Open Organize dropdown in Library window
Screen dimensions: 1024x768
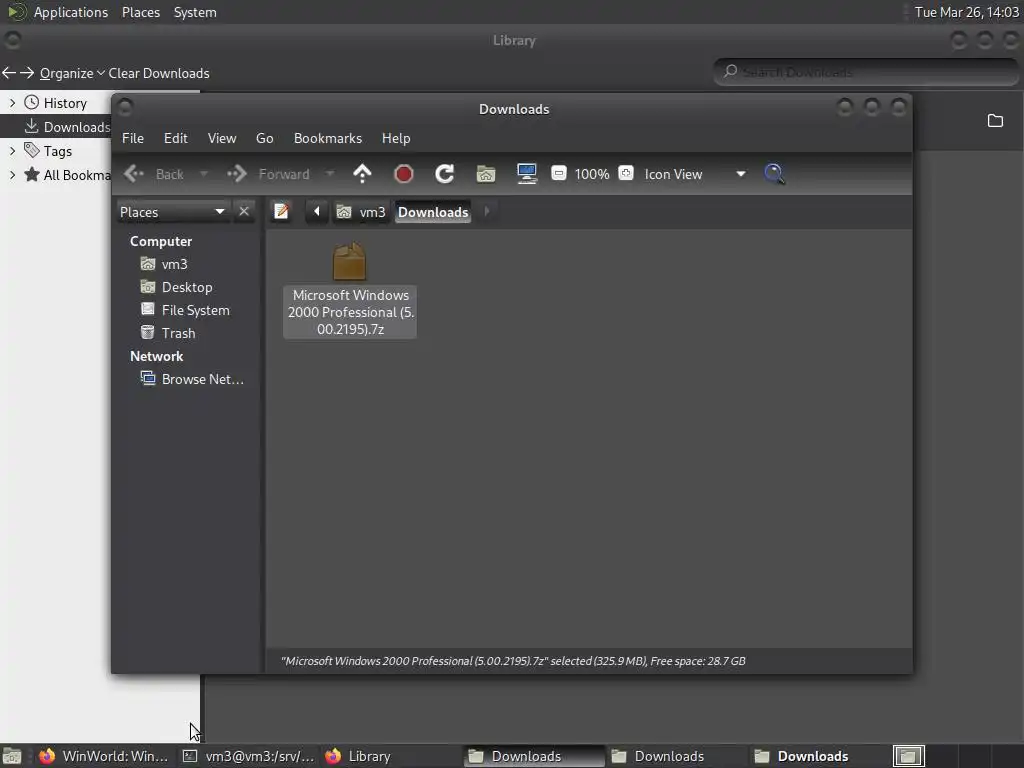tap(72, 73)
